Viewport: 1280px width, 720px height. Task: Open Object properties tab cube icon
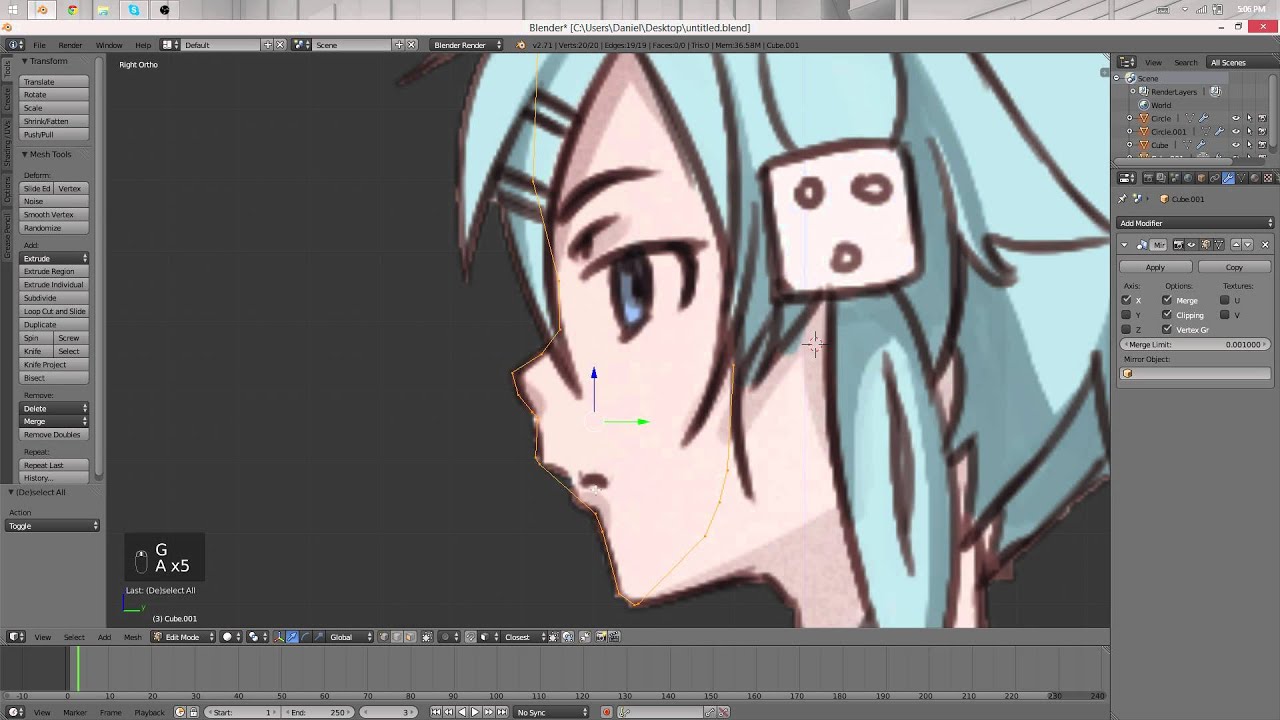point(1201,178)
